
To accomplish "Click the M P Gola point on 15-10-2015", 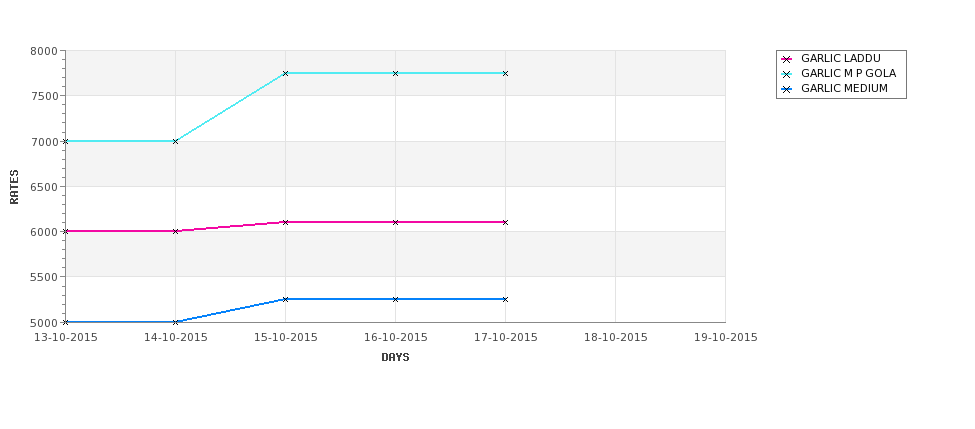I will pyautogui.click(x=285, y=73).
